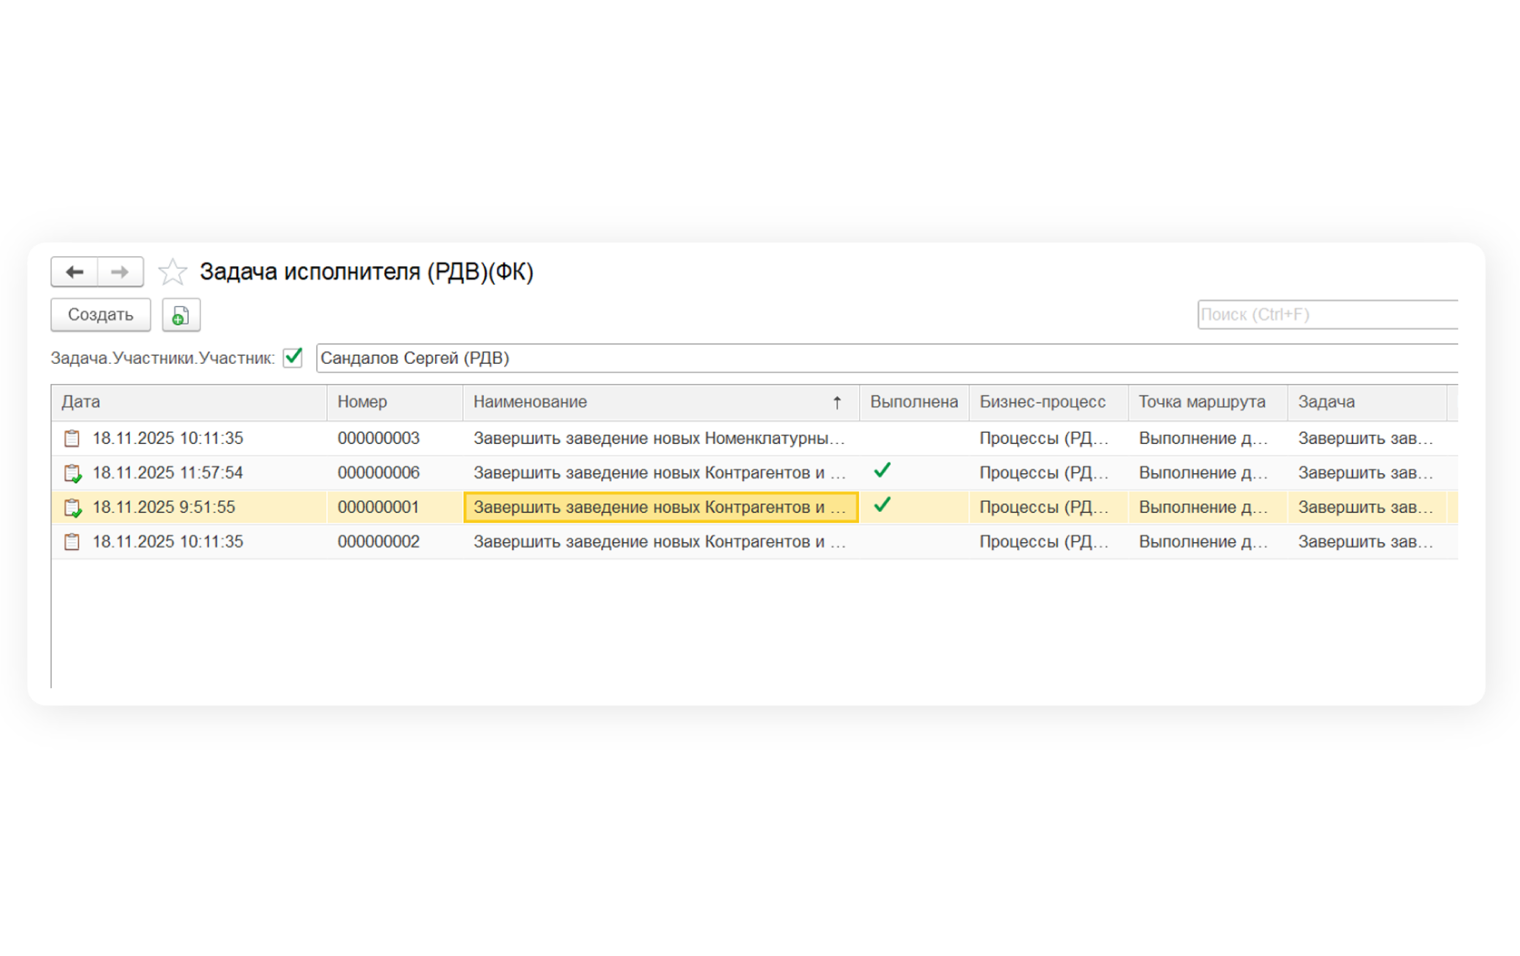Click task icon in row 000000002
Image resolution: width=1520 pixels, height=956 pixels.
[x=72, y=542]
